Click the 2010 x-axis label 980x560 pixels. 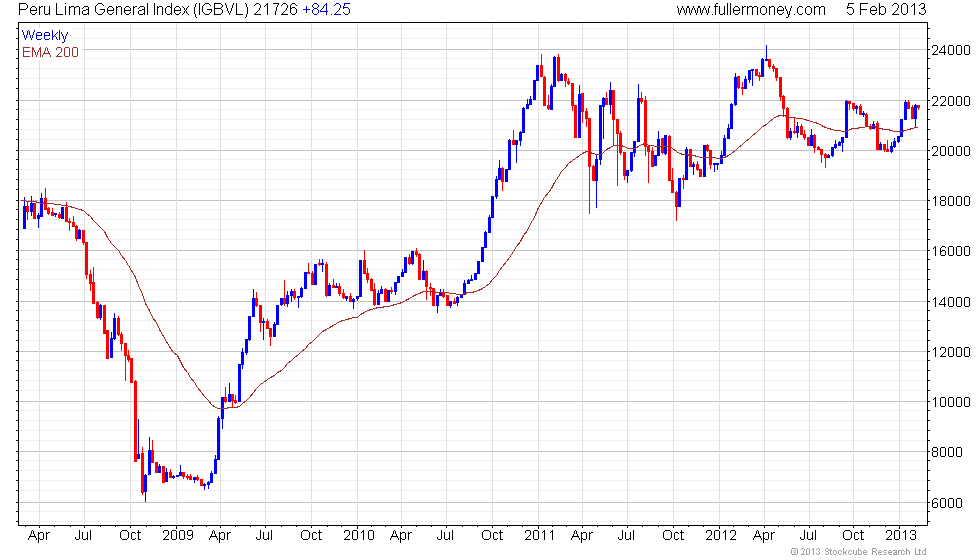(359, 536)
